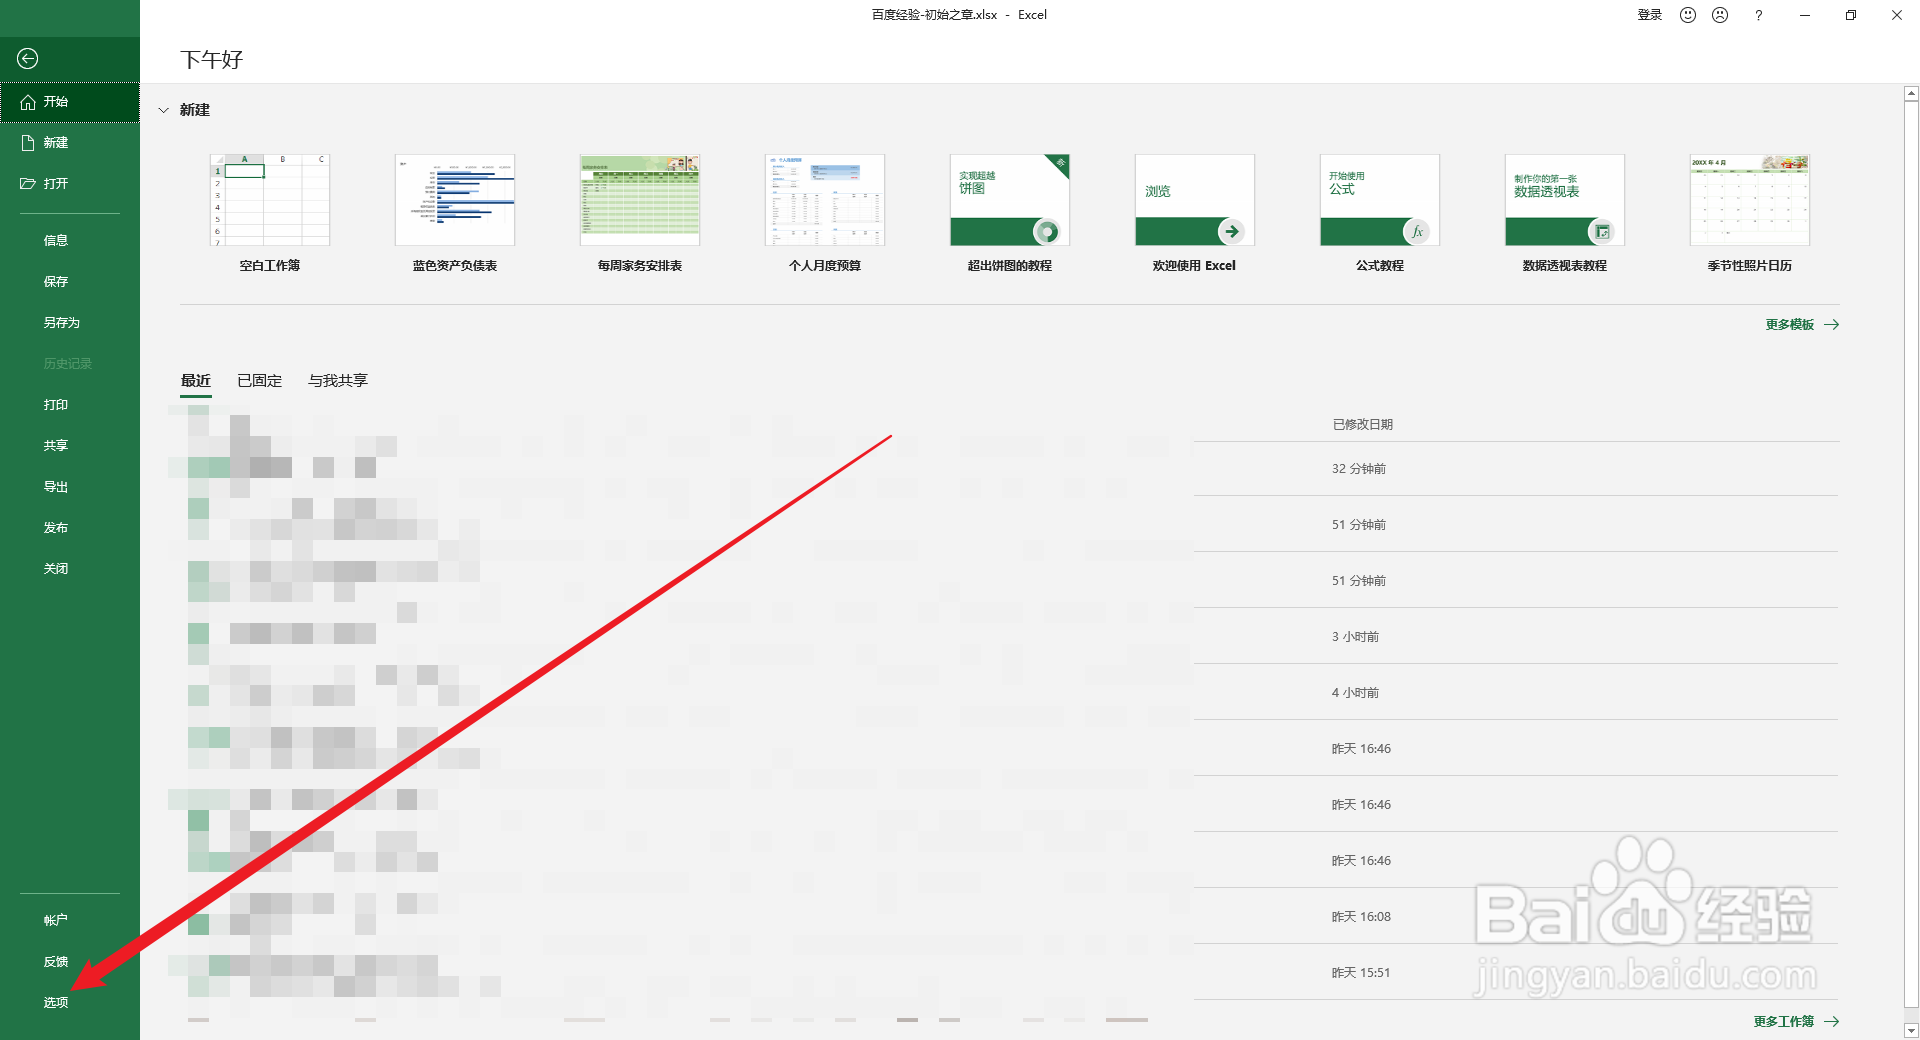
Task: Open 选项 at the sidebar bottom
Action: [x=70, y=1003]
